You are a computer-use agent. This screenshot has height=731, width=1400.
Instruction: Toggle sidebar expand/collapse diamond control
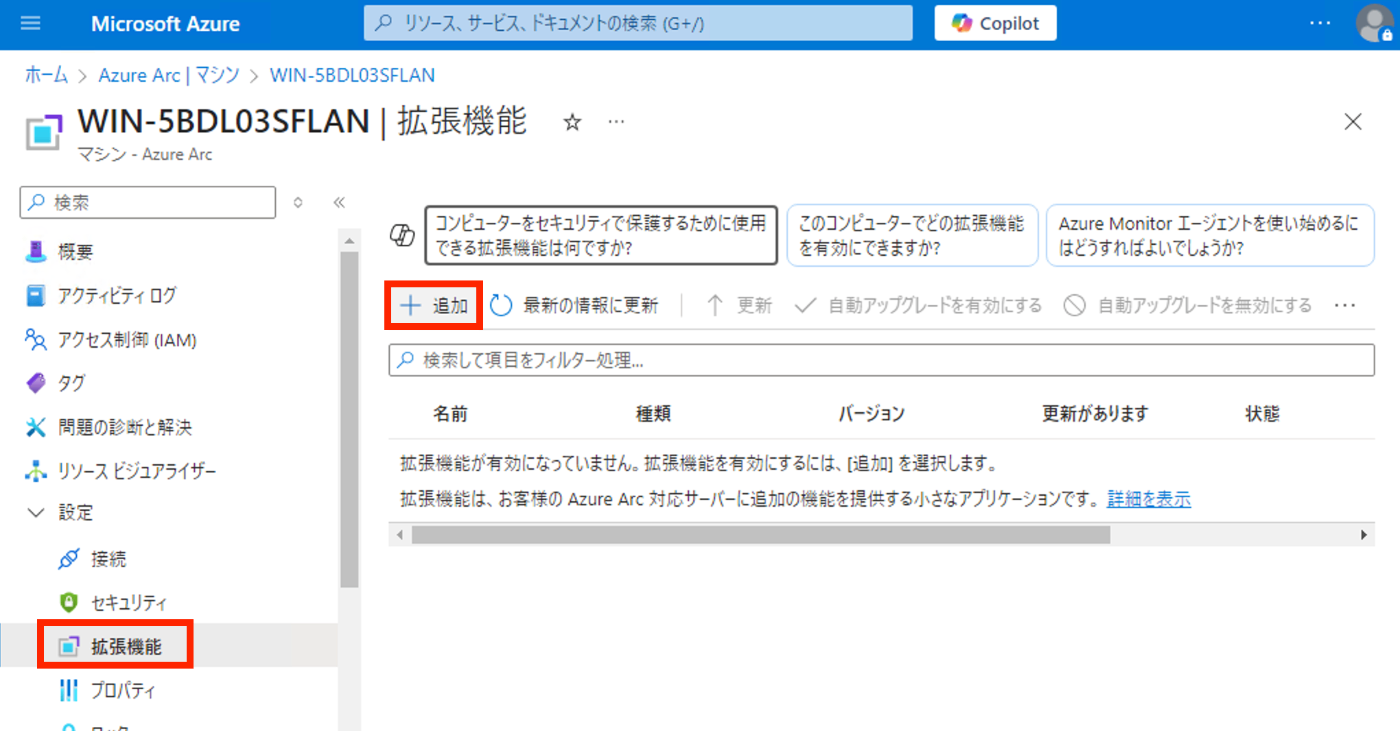[x=297, y=202]
